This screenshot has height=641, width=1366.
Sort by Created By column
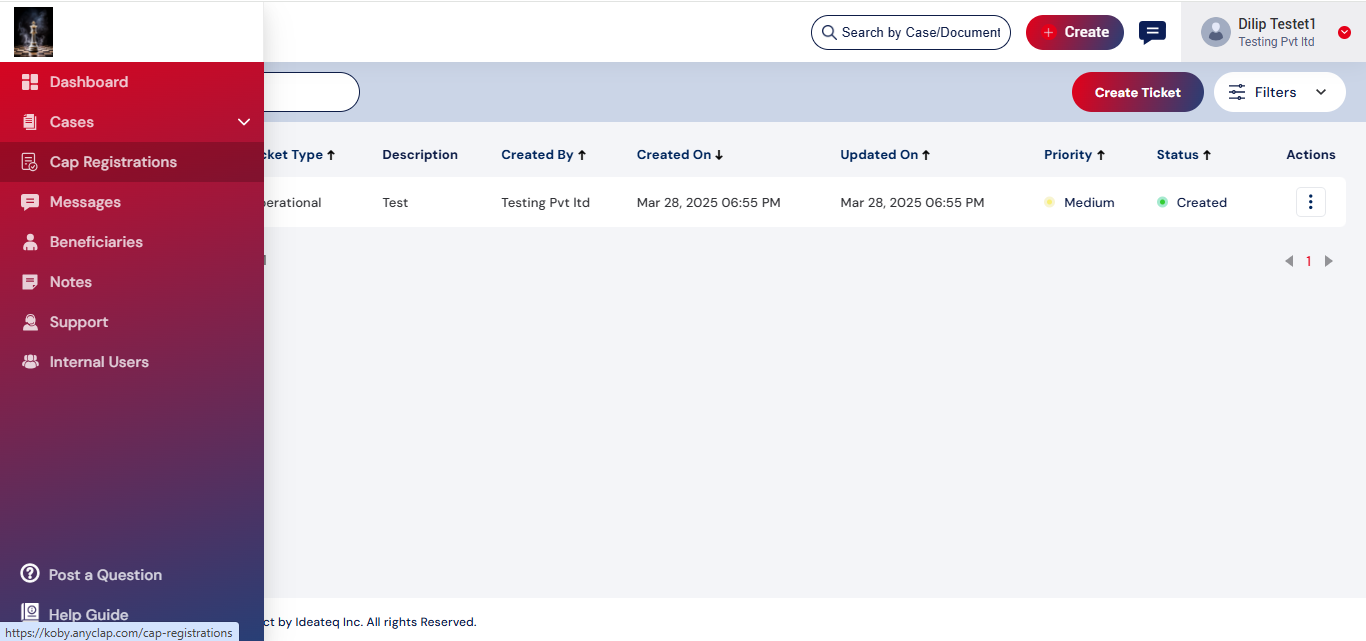(x=544, y=155)
